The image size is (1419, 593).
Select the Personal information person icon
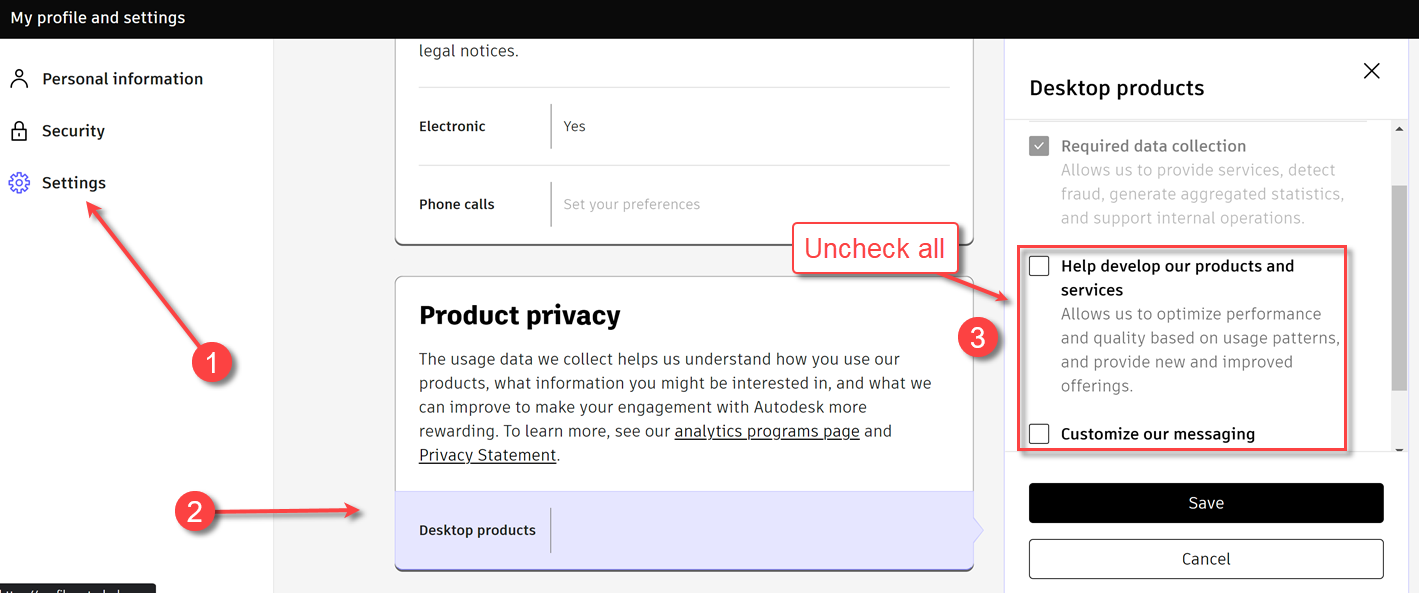tap(18, 77)
